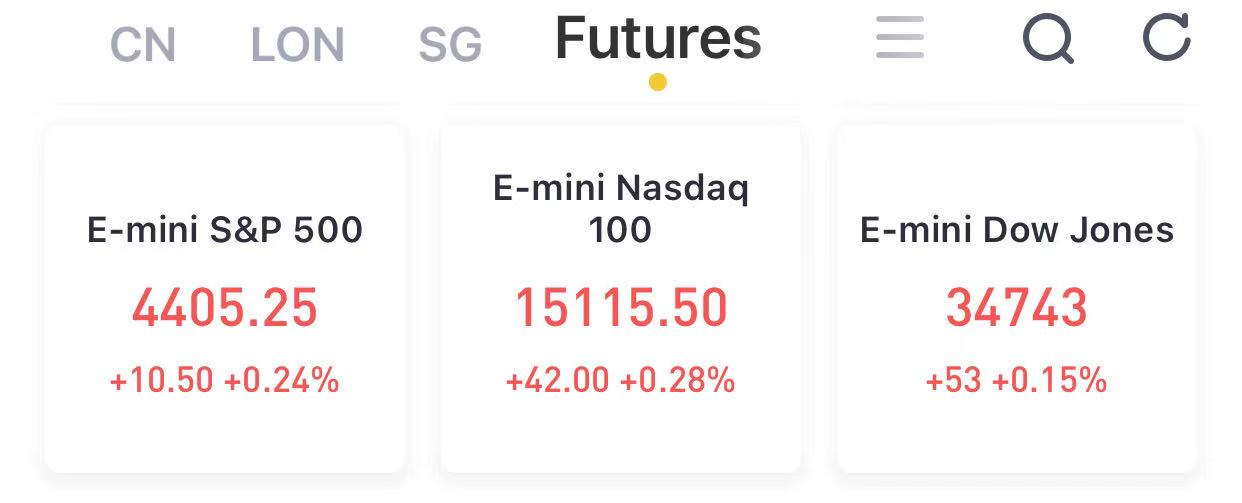1242x503 pixels.
Task: Switch to the CN market tab
Action: click(x=143, y=45)
